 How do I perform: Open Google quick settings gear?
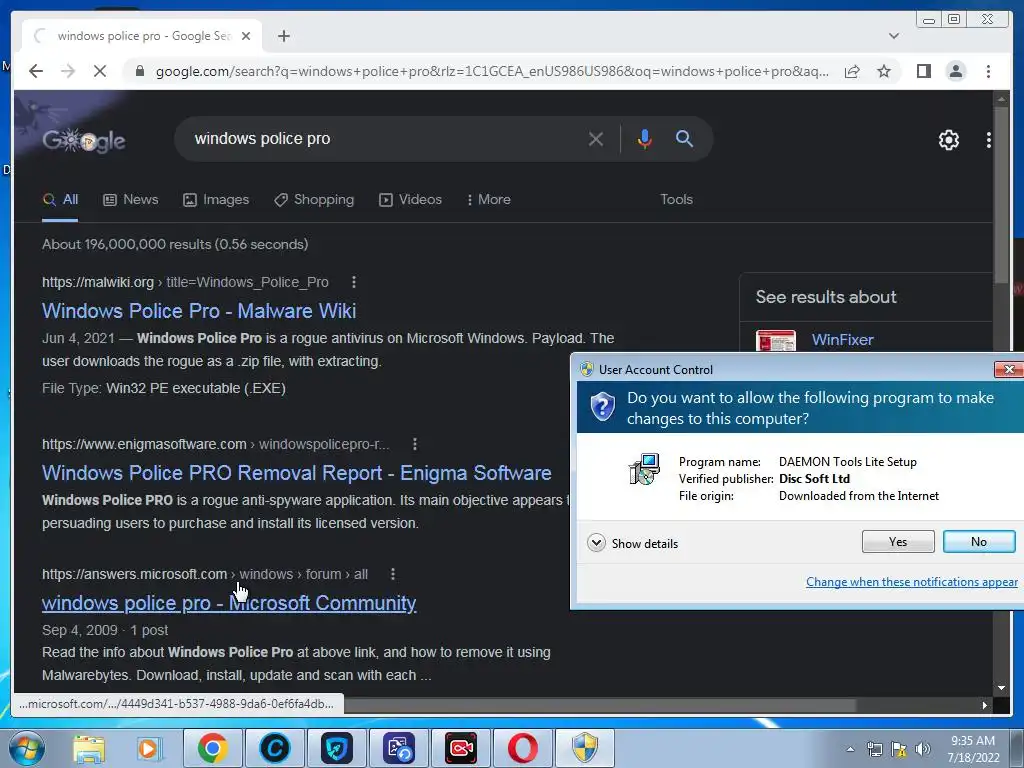pos(949,140)
